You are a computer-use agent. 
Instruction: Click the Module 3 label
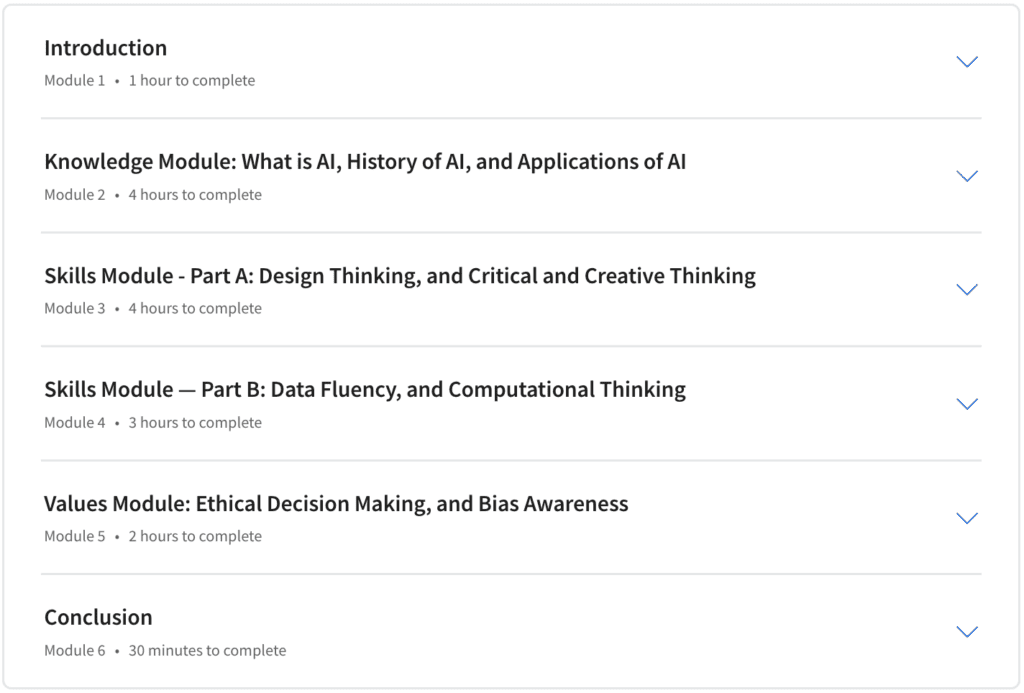click(74, 309)
